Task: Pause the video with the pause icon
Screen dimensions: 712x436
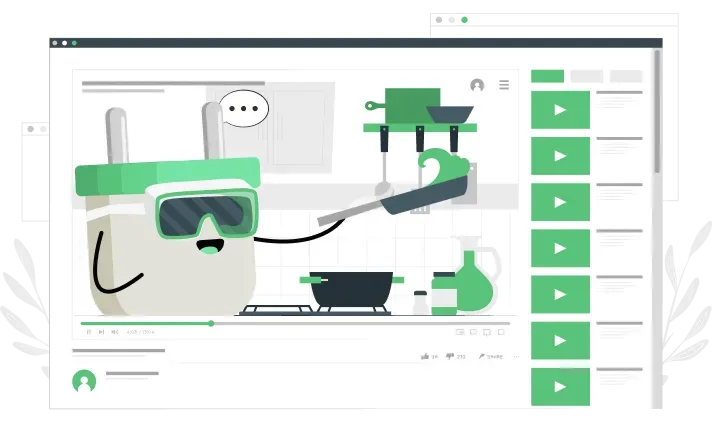Action: click(x=89, y=332)
